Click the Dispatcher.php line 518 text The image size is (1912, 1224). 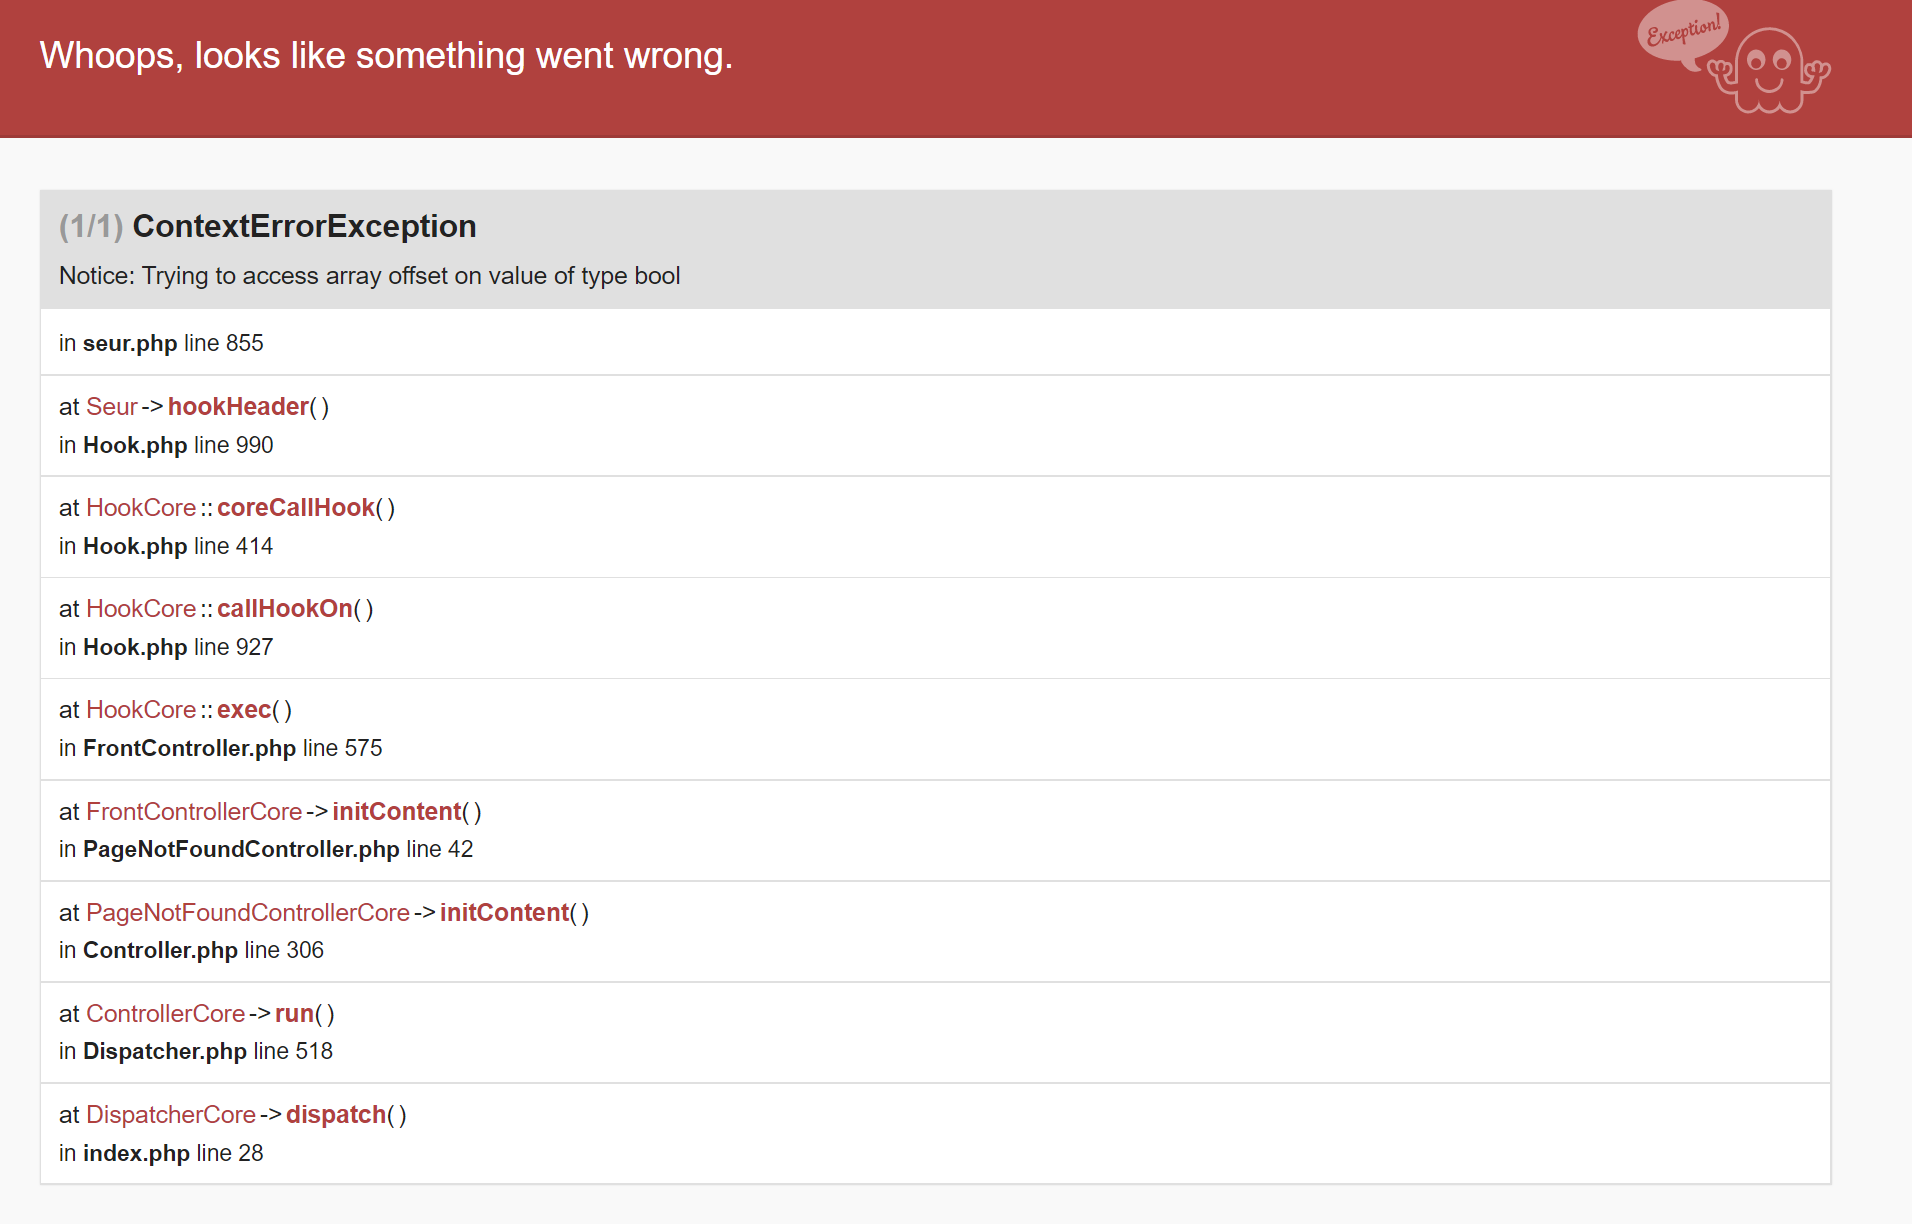196,1051
